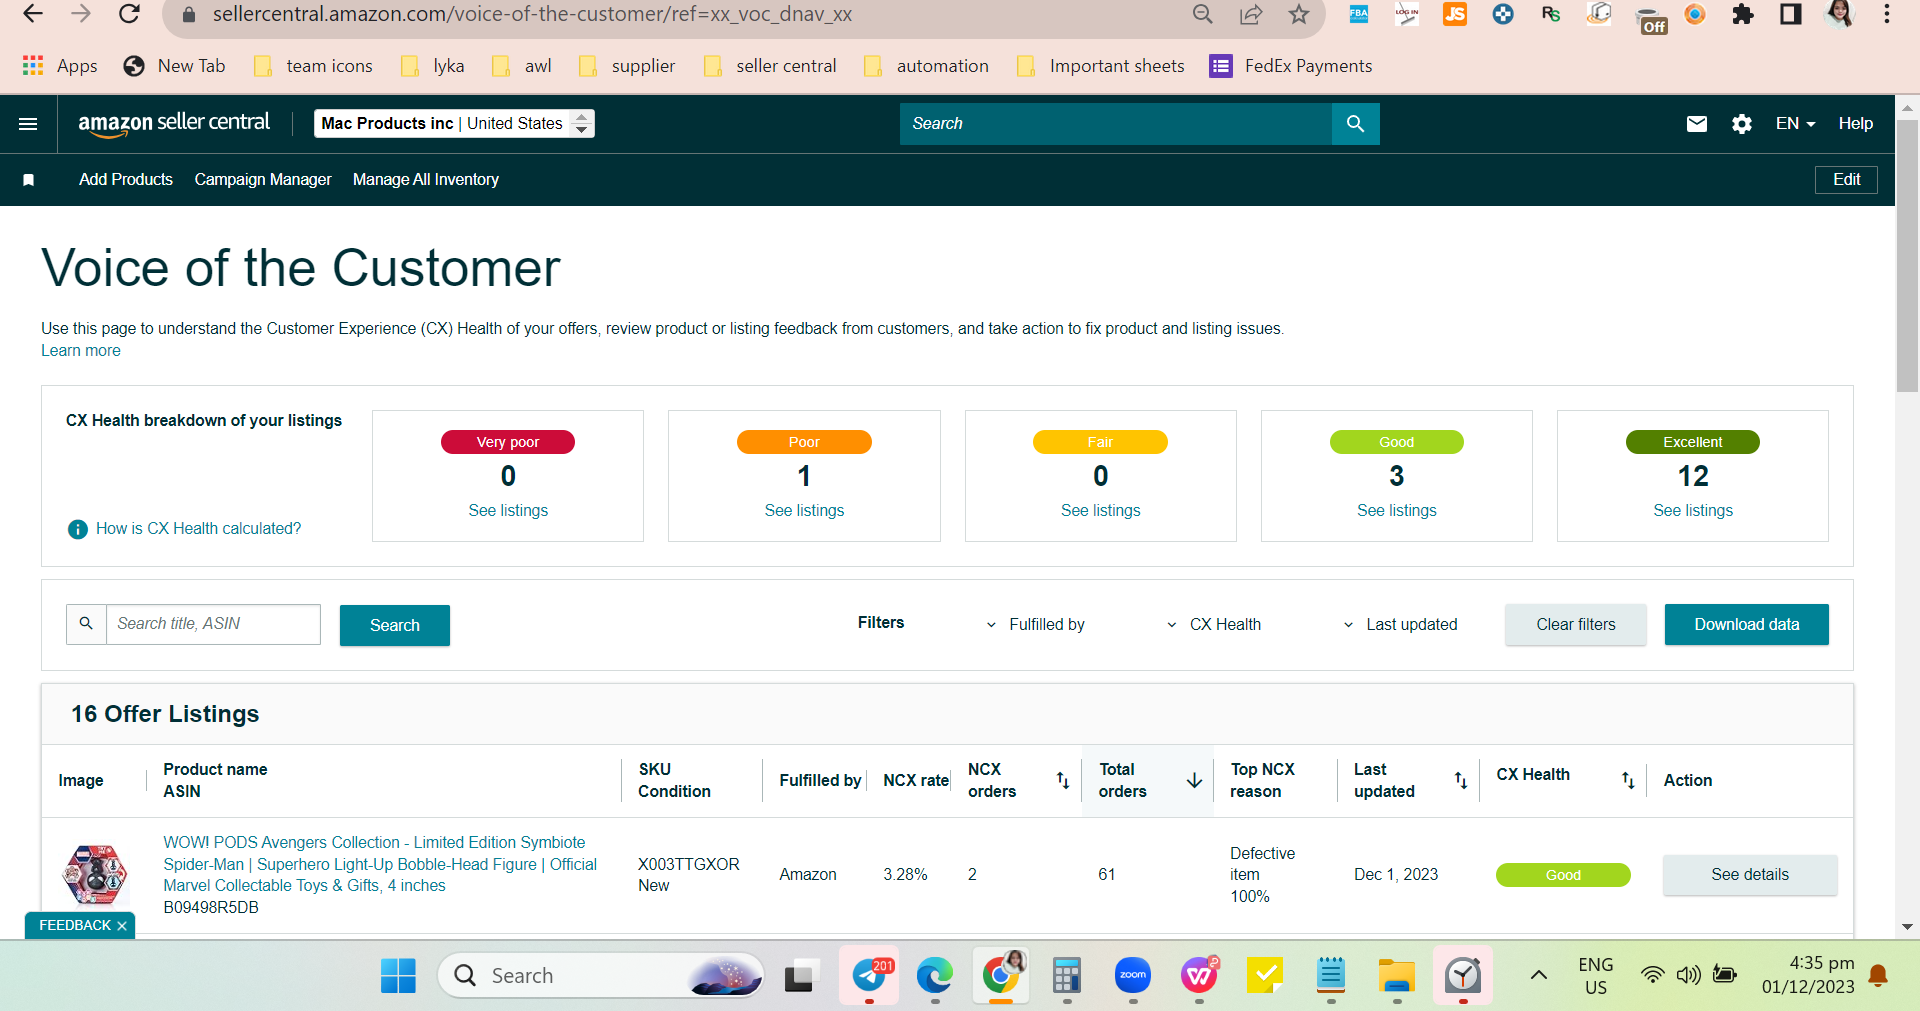Open the Chrome three-dot menu
The height and width of the screenshot is (1011, 1920).
(1887, 15)
